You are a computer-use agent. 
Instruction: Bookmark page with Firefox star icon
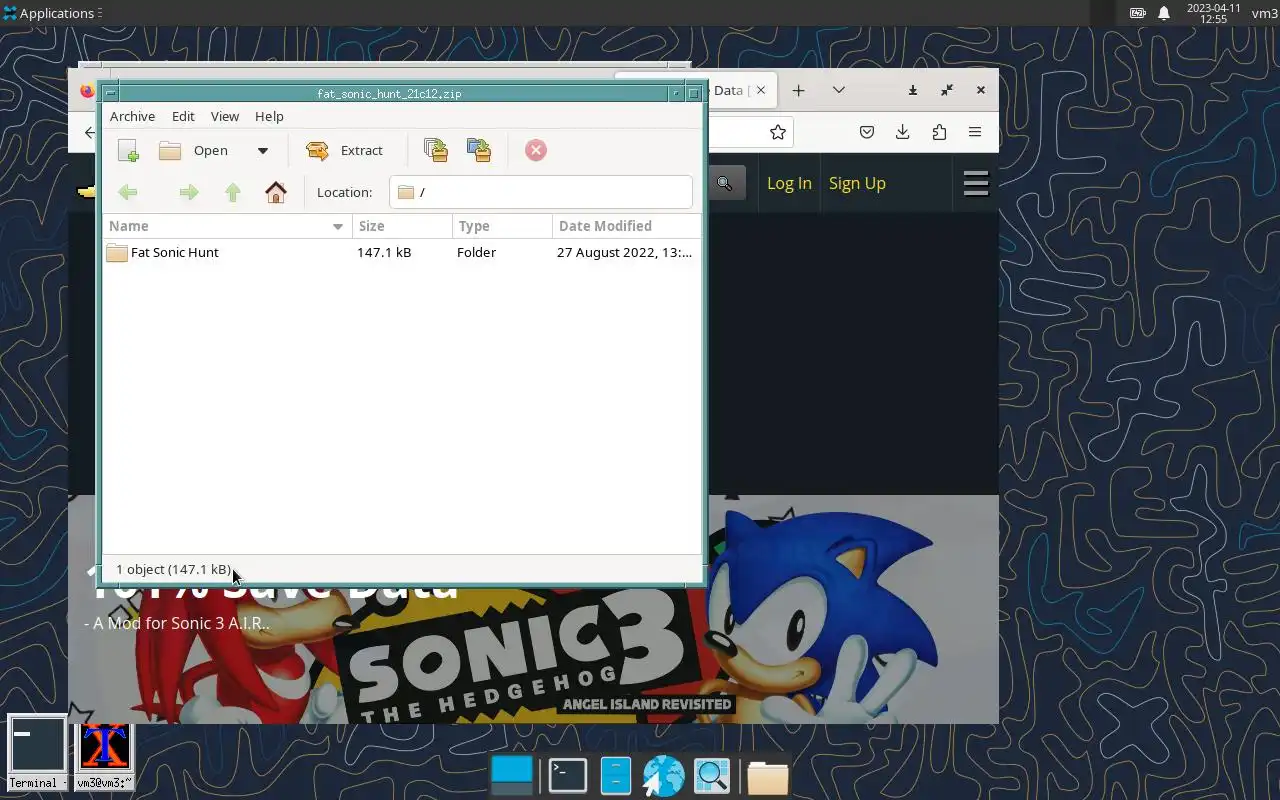point(778,132)
